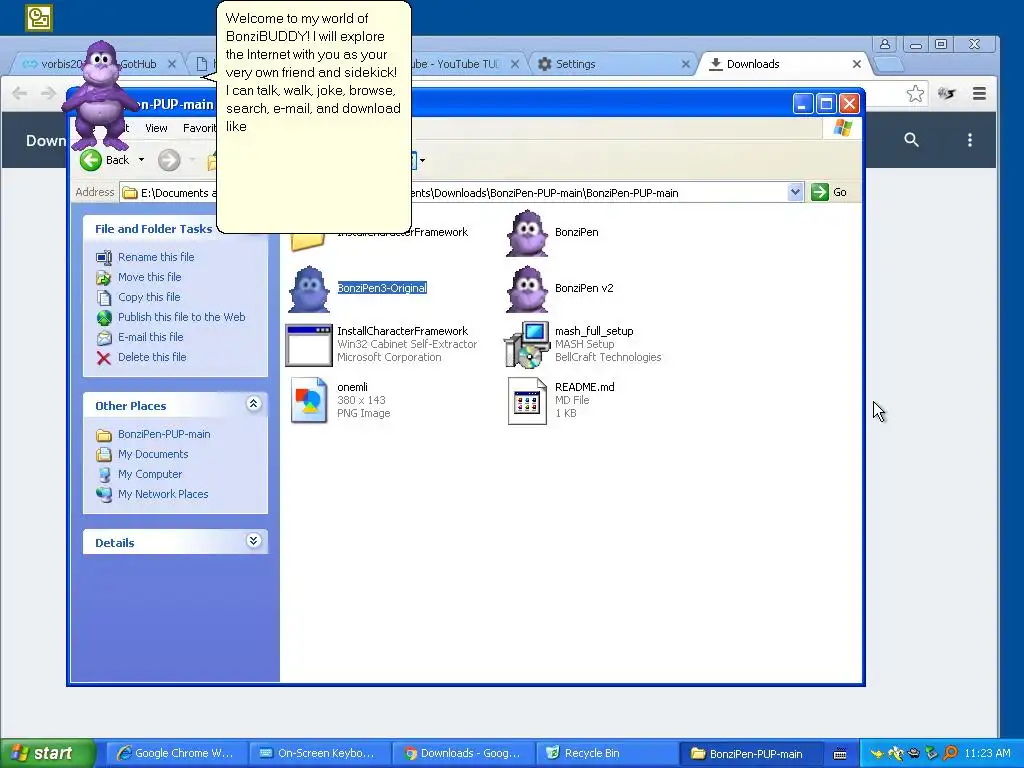Select the BonziPen v2 file icon
The height and width of the screenshot is (768, 1024).
pos(527,289)
